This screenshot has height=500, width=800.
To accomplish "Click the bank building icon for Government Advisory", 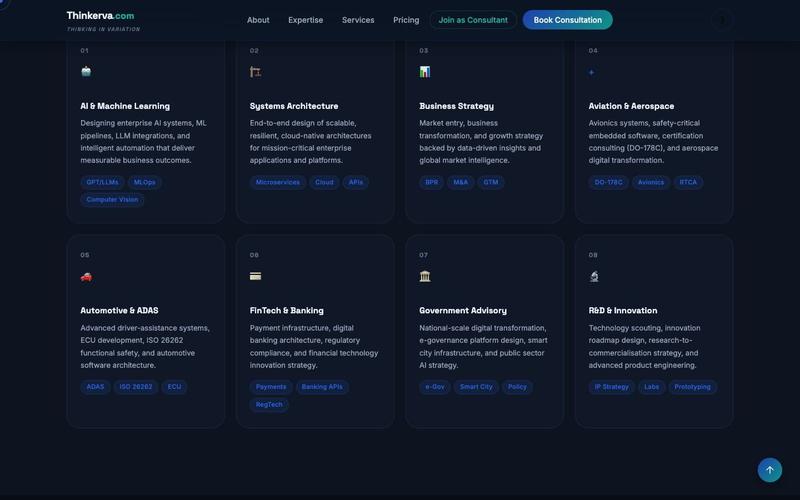I will click(425, 276).
